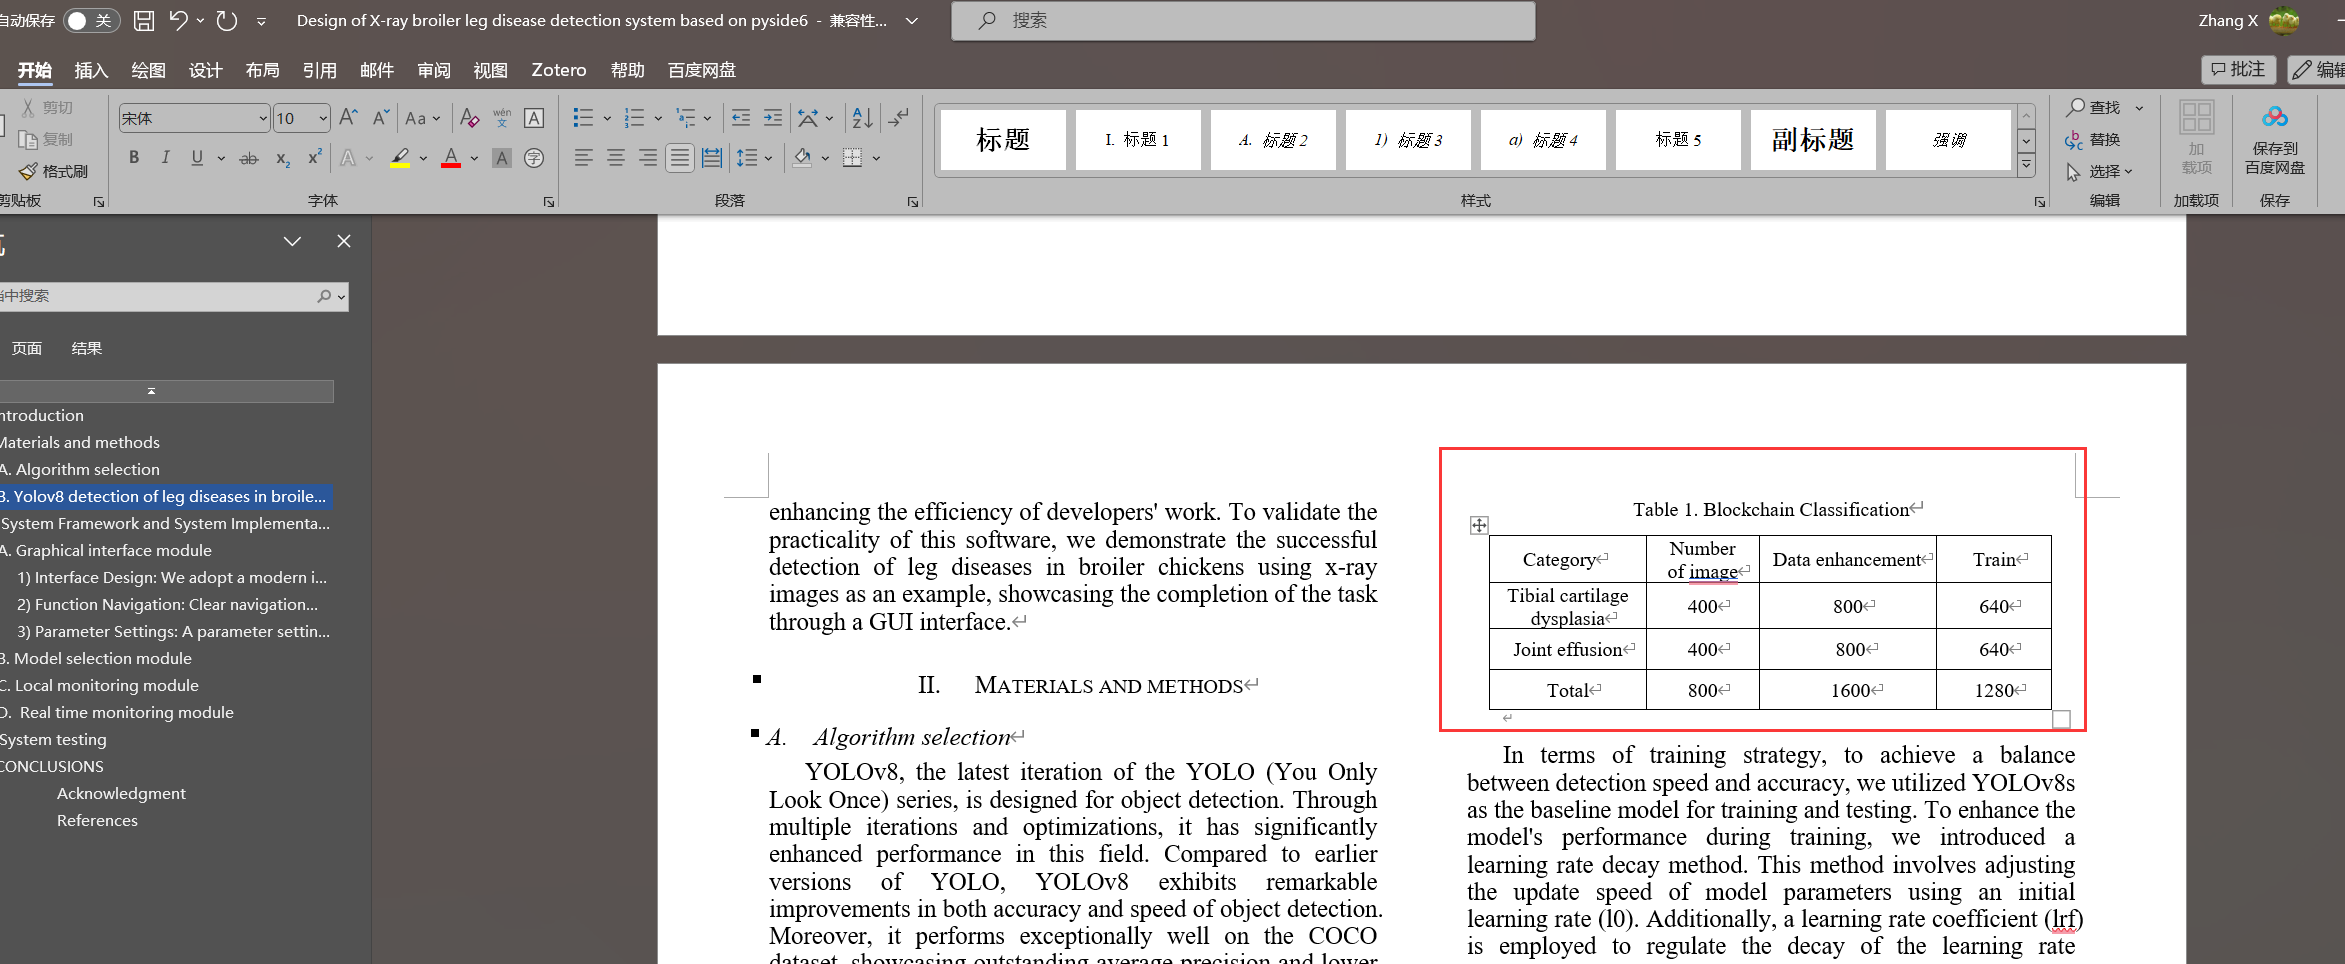Click the 查找 find button

(x=2094, y=107)
